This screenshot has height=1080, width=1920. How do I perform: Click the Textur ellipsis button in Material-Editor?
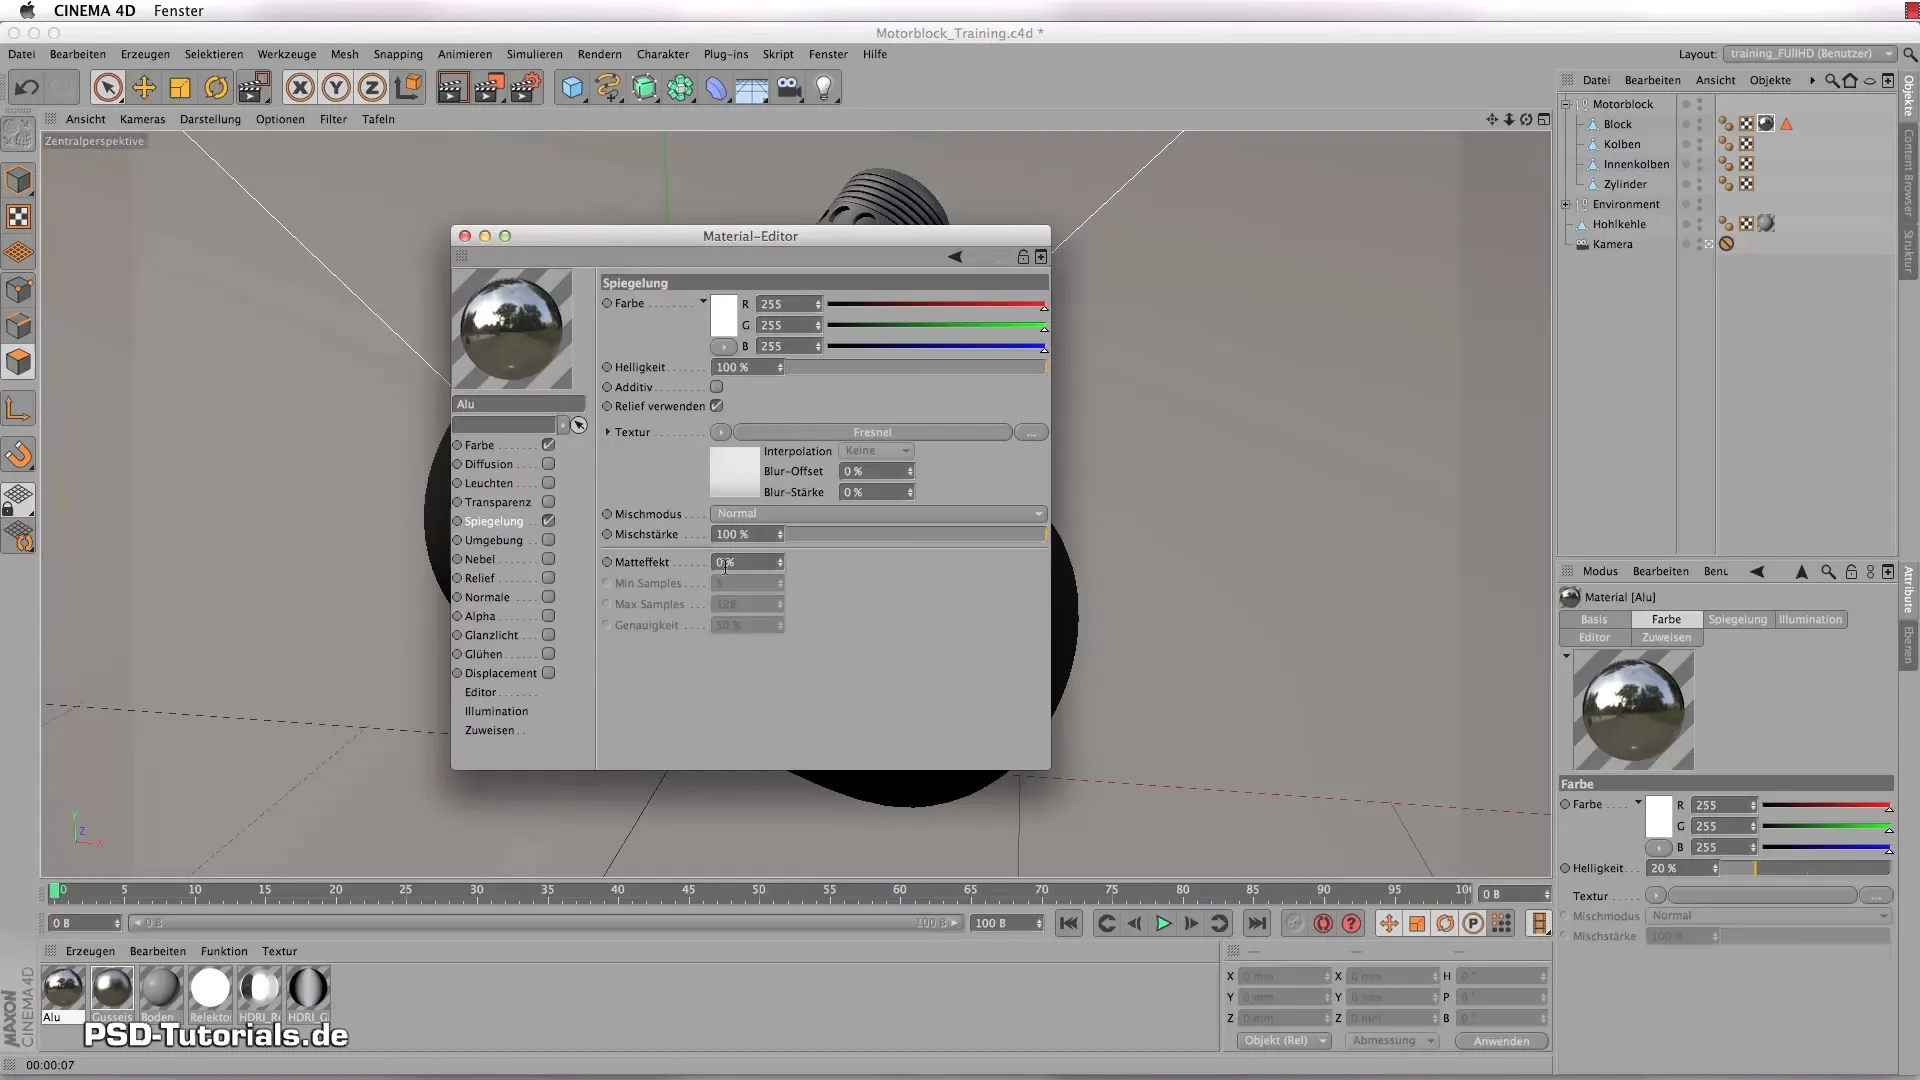click(1031, 432)
